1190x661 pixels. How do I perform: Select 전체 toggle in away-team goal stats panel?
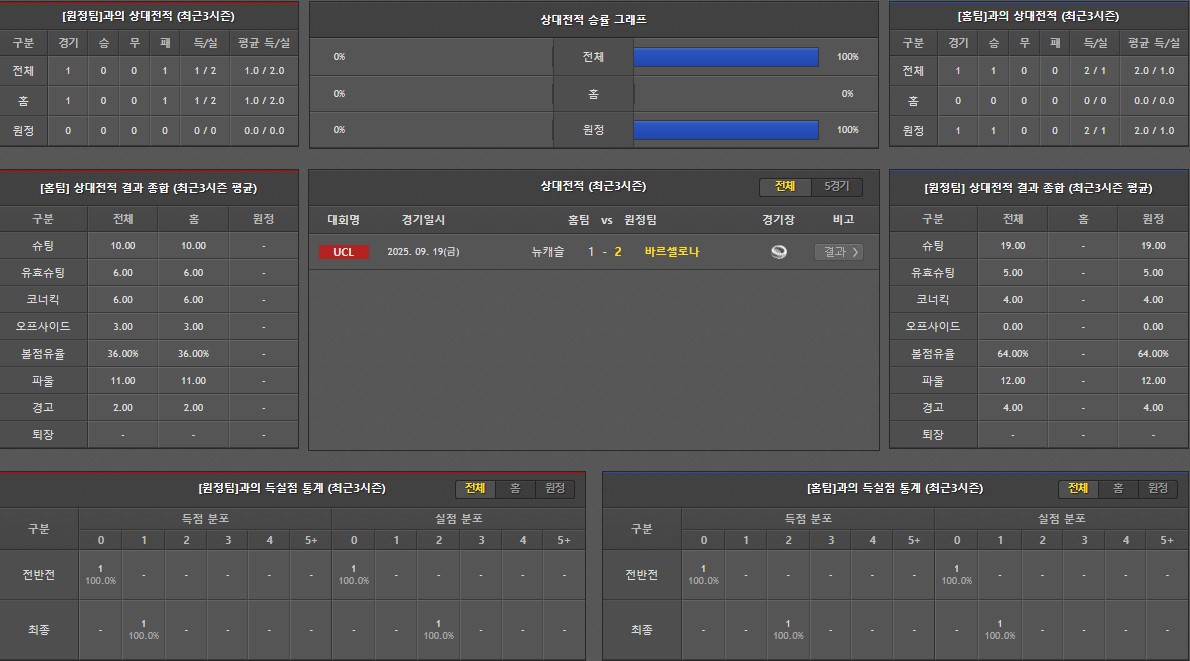click(475, 488)
